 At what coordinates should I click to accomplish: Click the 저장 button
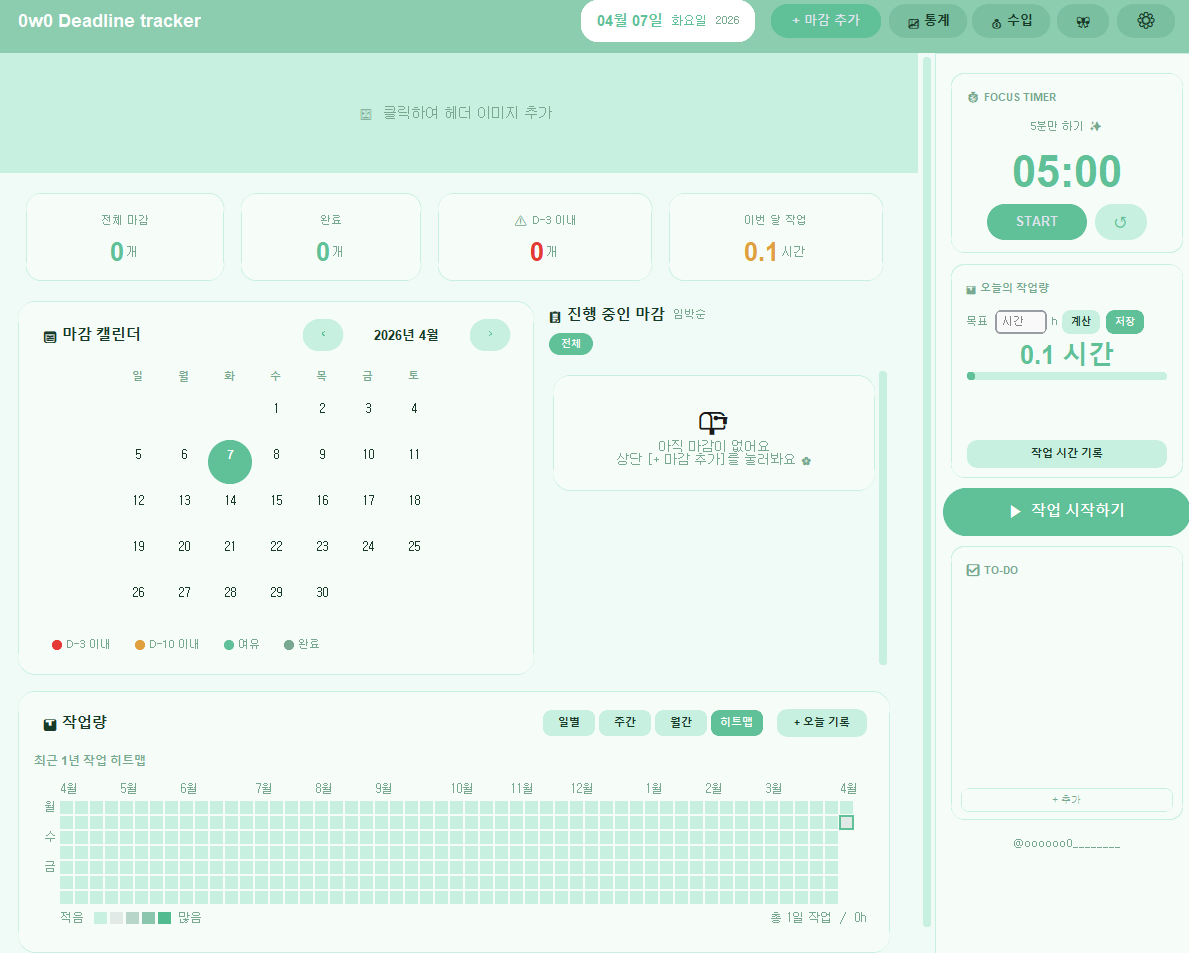coord(1125,321)
